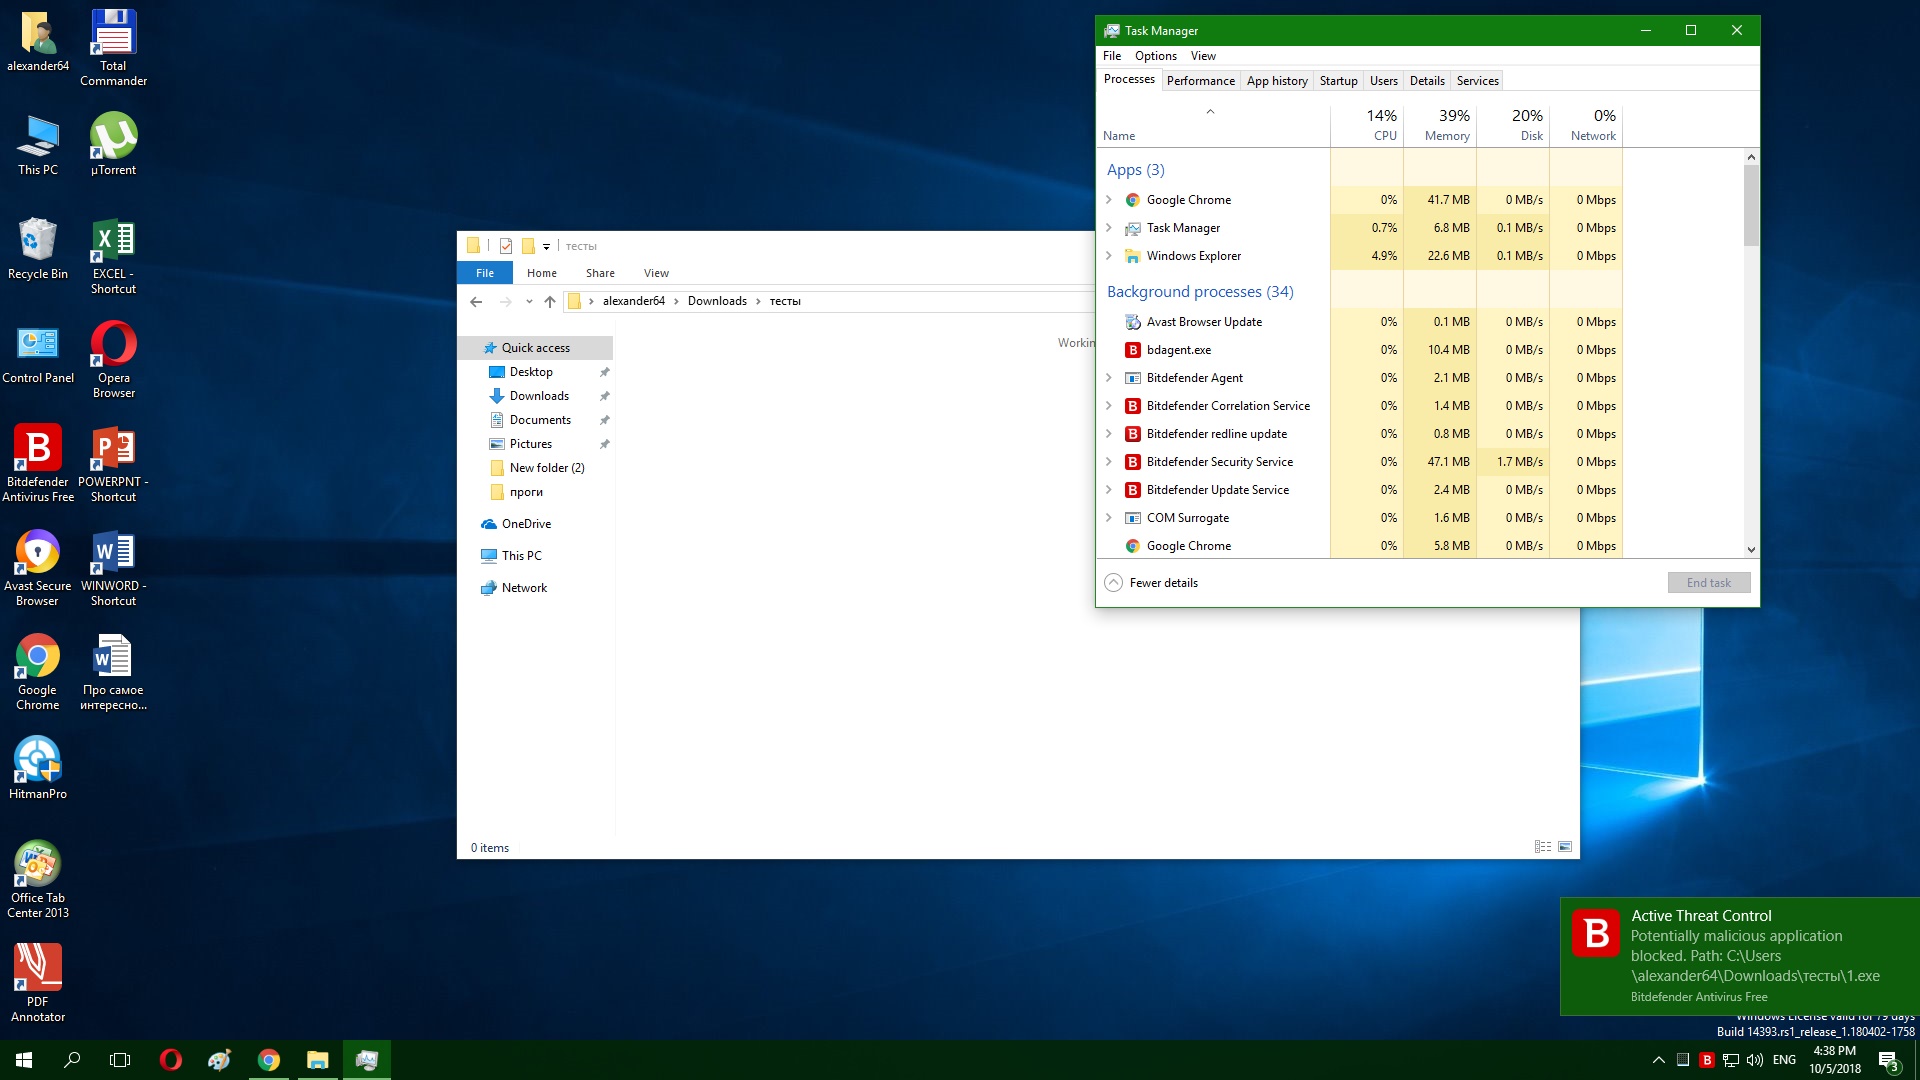
Task: Open Explorer quick access toolbar dropdown arrow
Action: pyautogui.click(x=547, y=247)
